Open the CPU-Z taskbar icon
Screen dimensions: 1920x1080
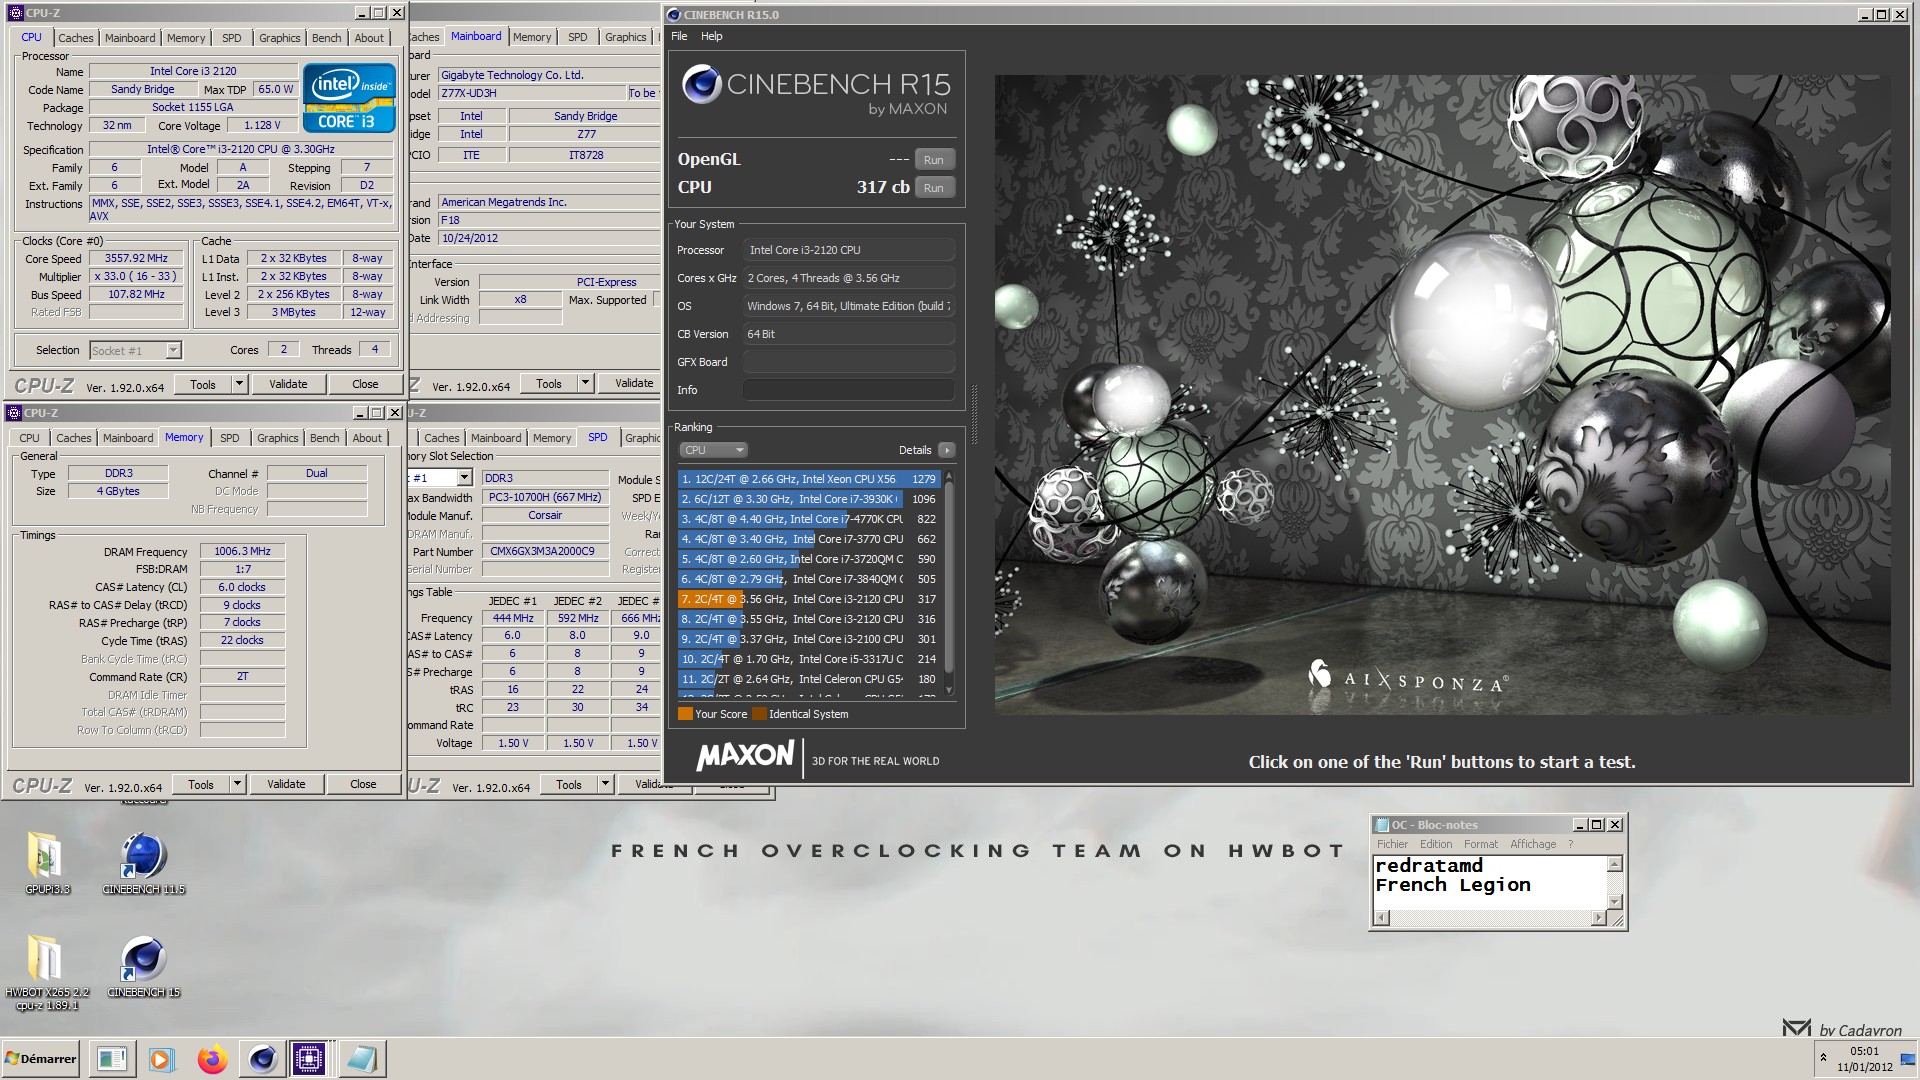pyautogui.click(x=309, y=1058)
